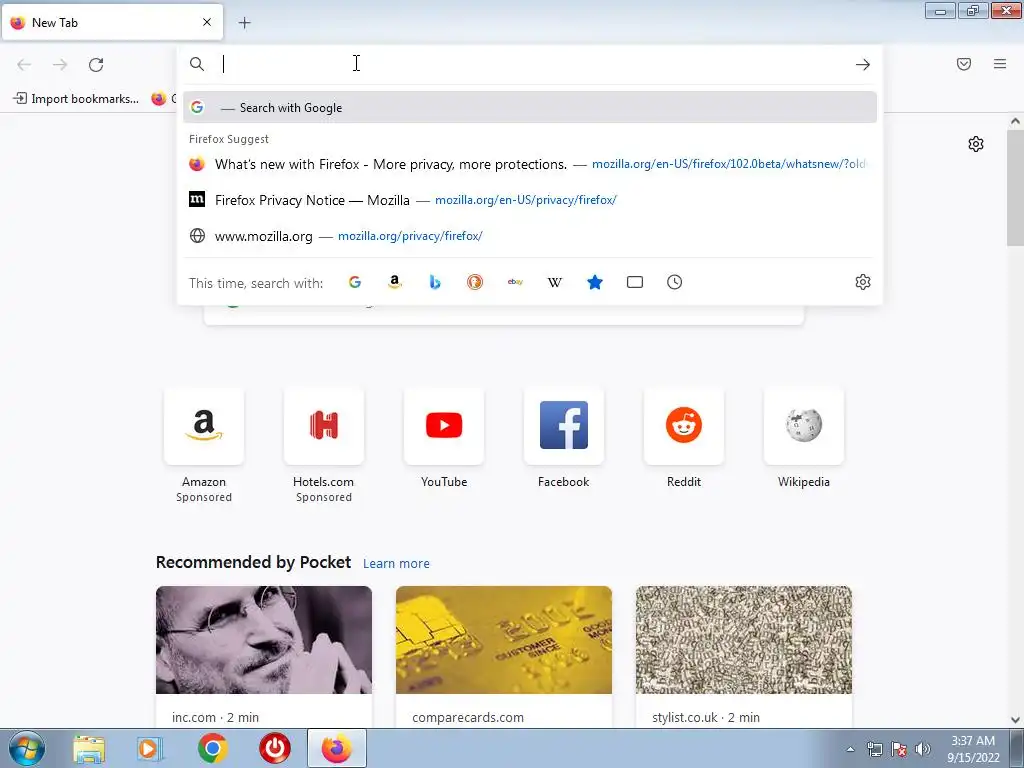Open the red power app on taskbar
Viewport: 1024px width, 768px height.
click(x=275, y=749)
